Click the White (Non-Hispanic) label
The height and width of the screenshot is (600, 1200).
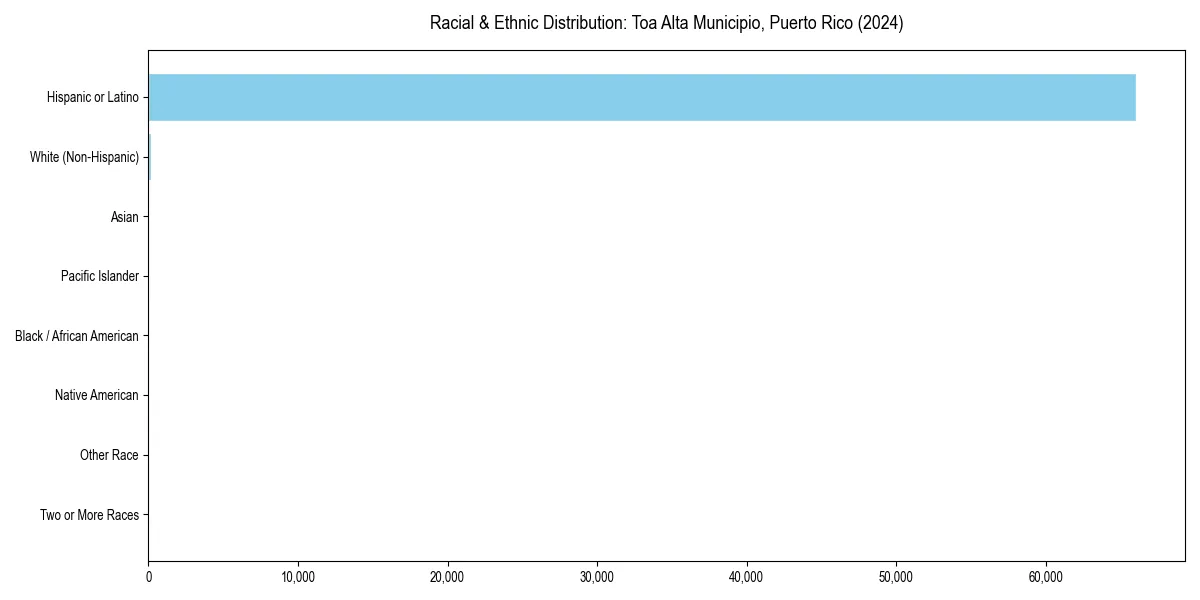click(x=85, y=157)
